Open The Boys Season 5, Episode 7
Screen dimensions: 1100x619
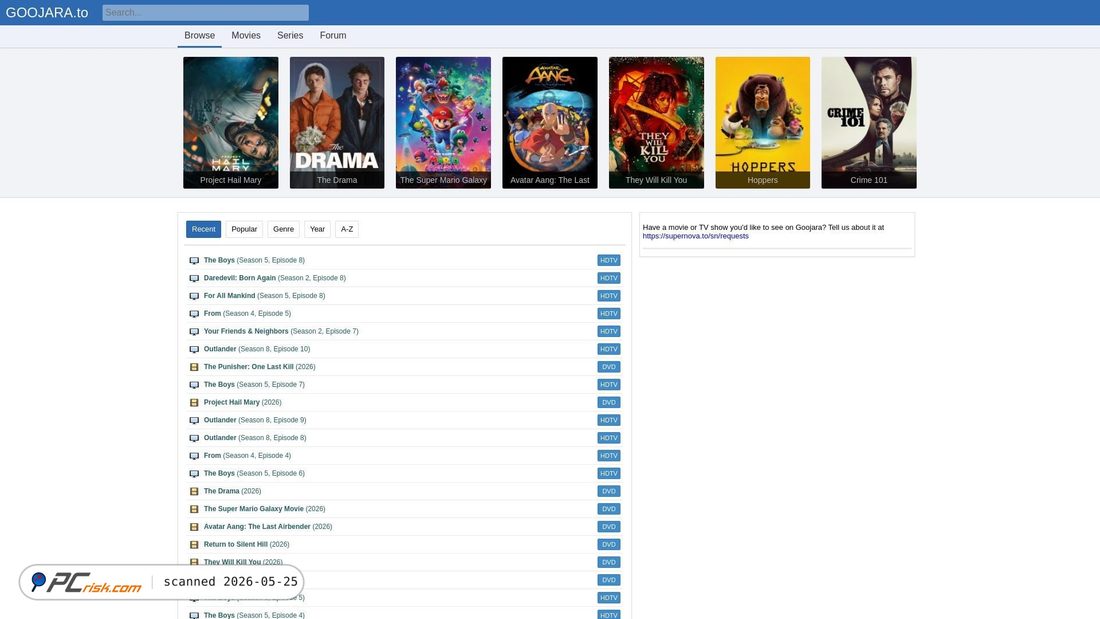click(x=254, y=385)
